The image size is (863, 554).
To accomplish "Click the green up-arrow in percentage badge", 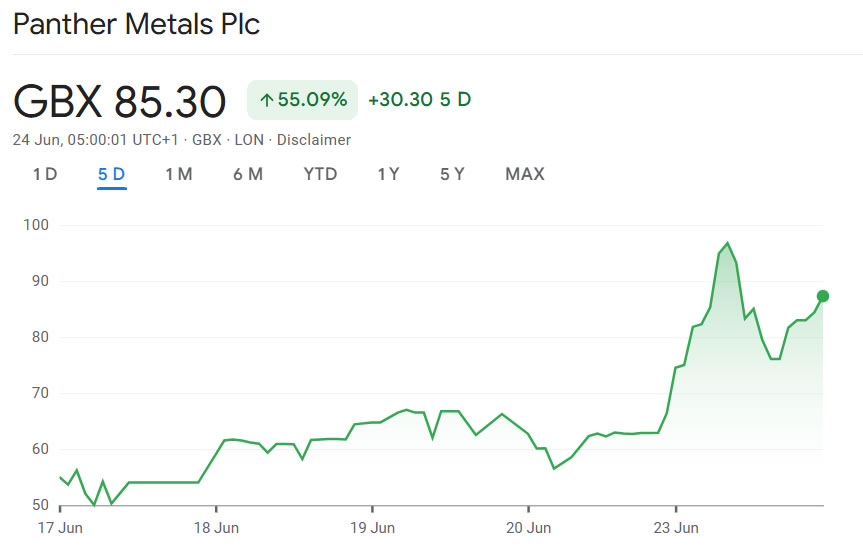I will pos(266,100).
